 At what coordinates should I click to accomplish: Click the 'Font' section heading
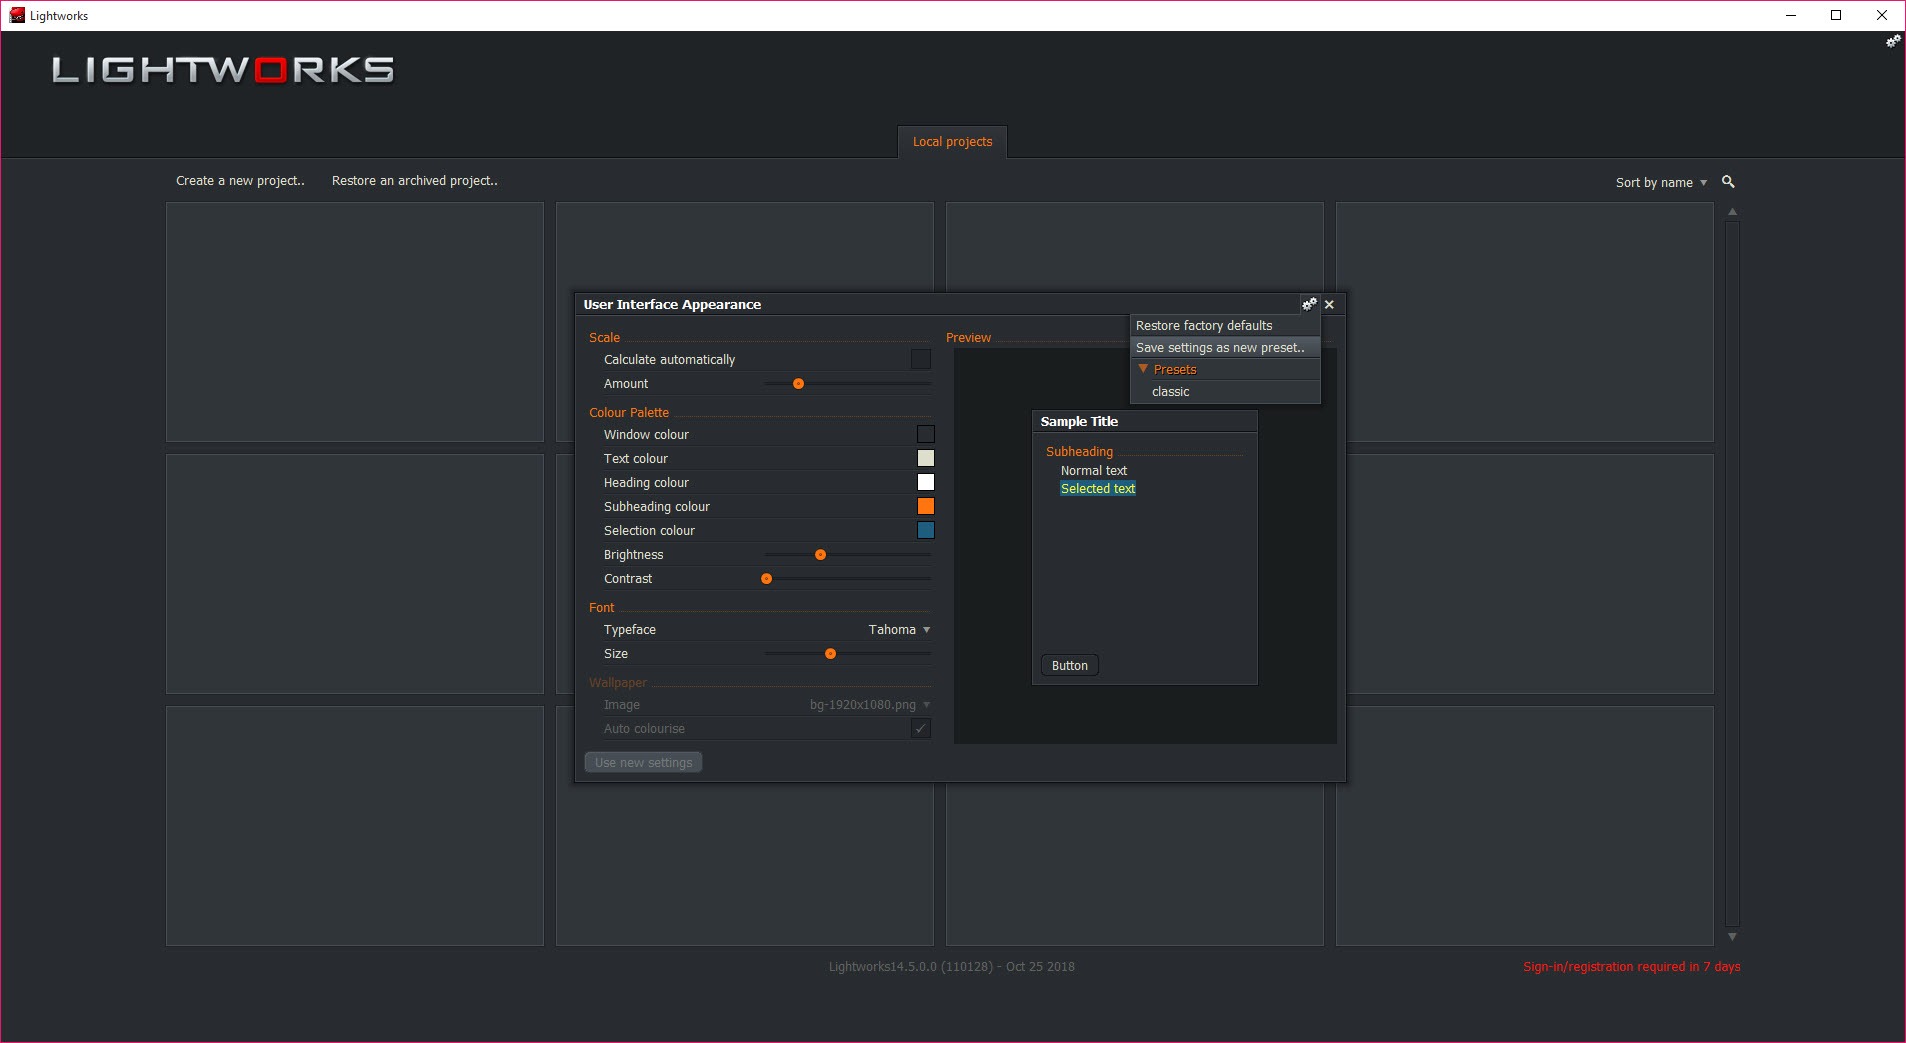point(602,607)
